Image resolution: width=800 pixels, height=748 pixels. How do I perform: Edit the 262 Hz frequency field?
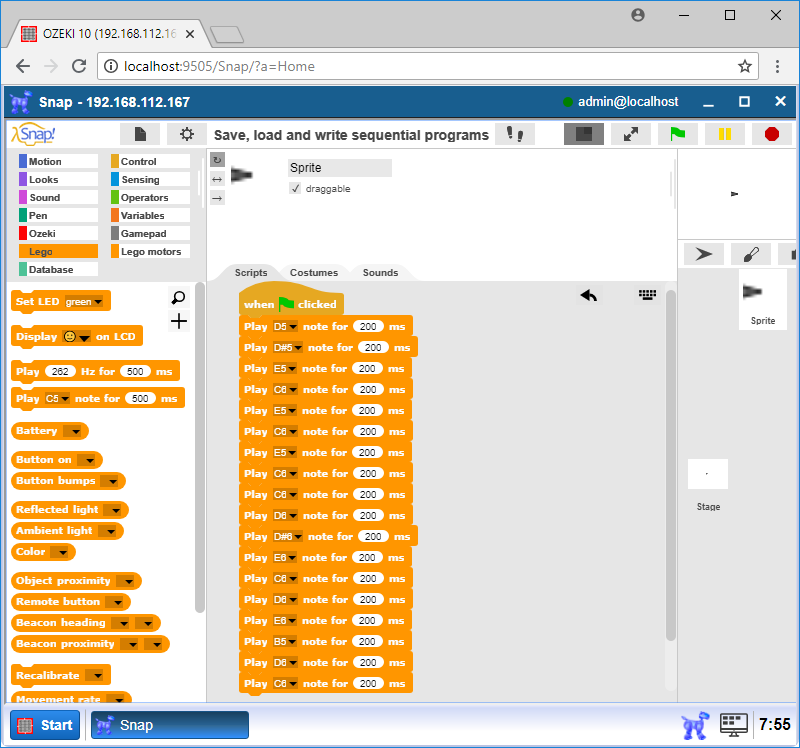[60, 371]
